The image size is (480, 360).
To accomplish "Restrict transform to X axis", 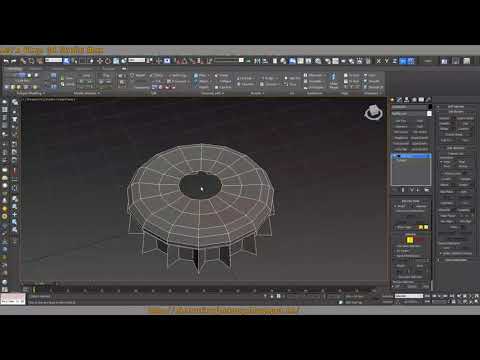I will click(379, 61).
